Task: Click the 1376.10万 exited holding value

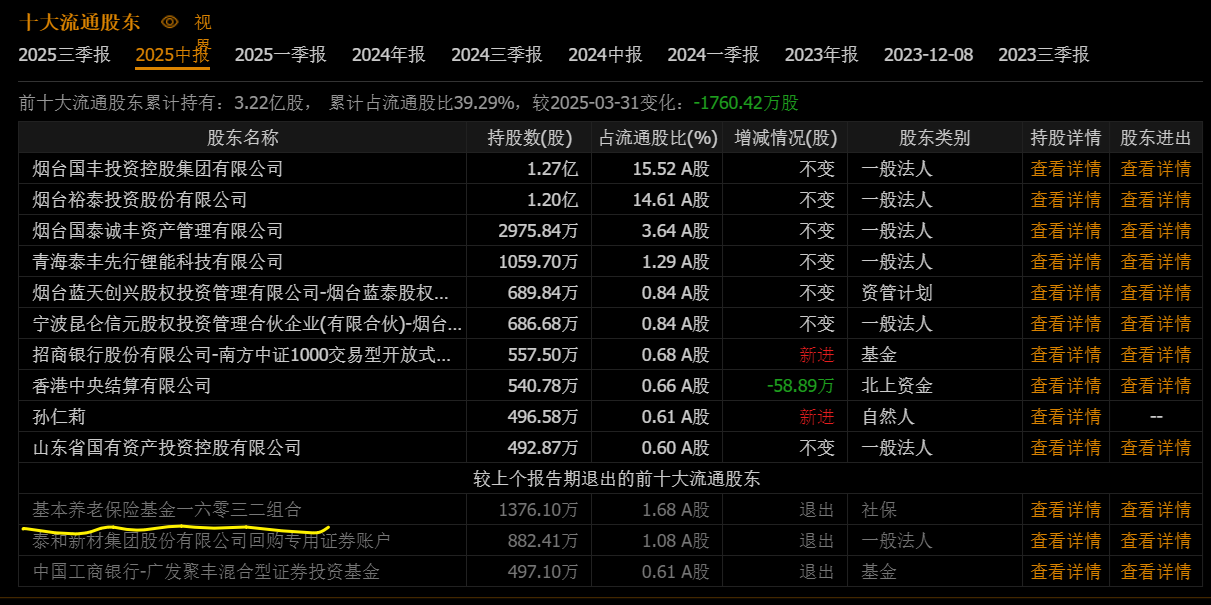Action: (x=538, y=510)
